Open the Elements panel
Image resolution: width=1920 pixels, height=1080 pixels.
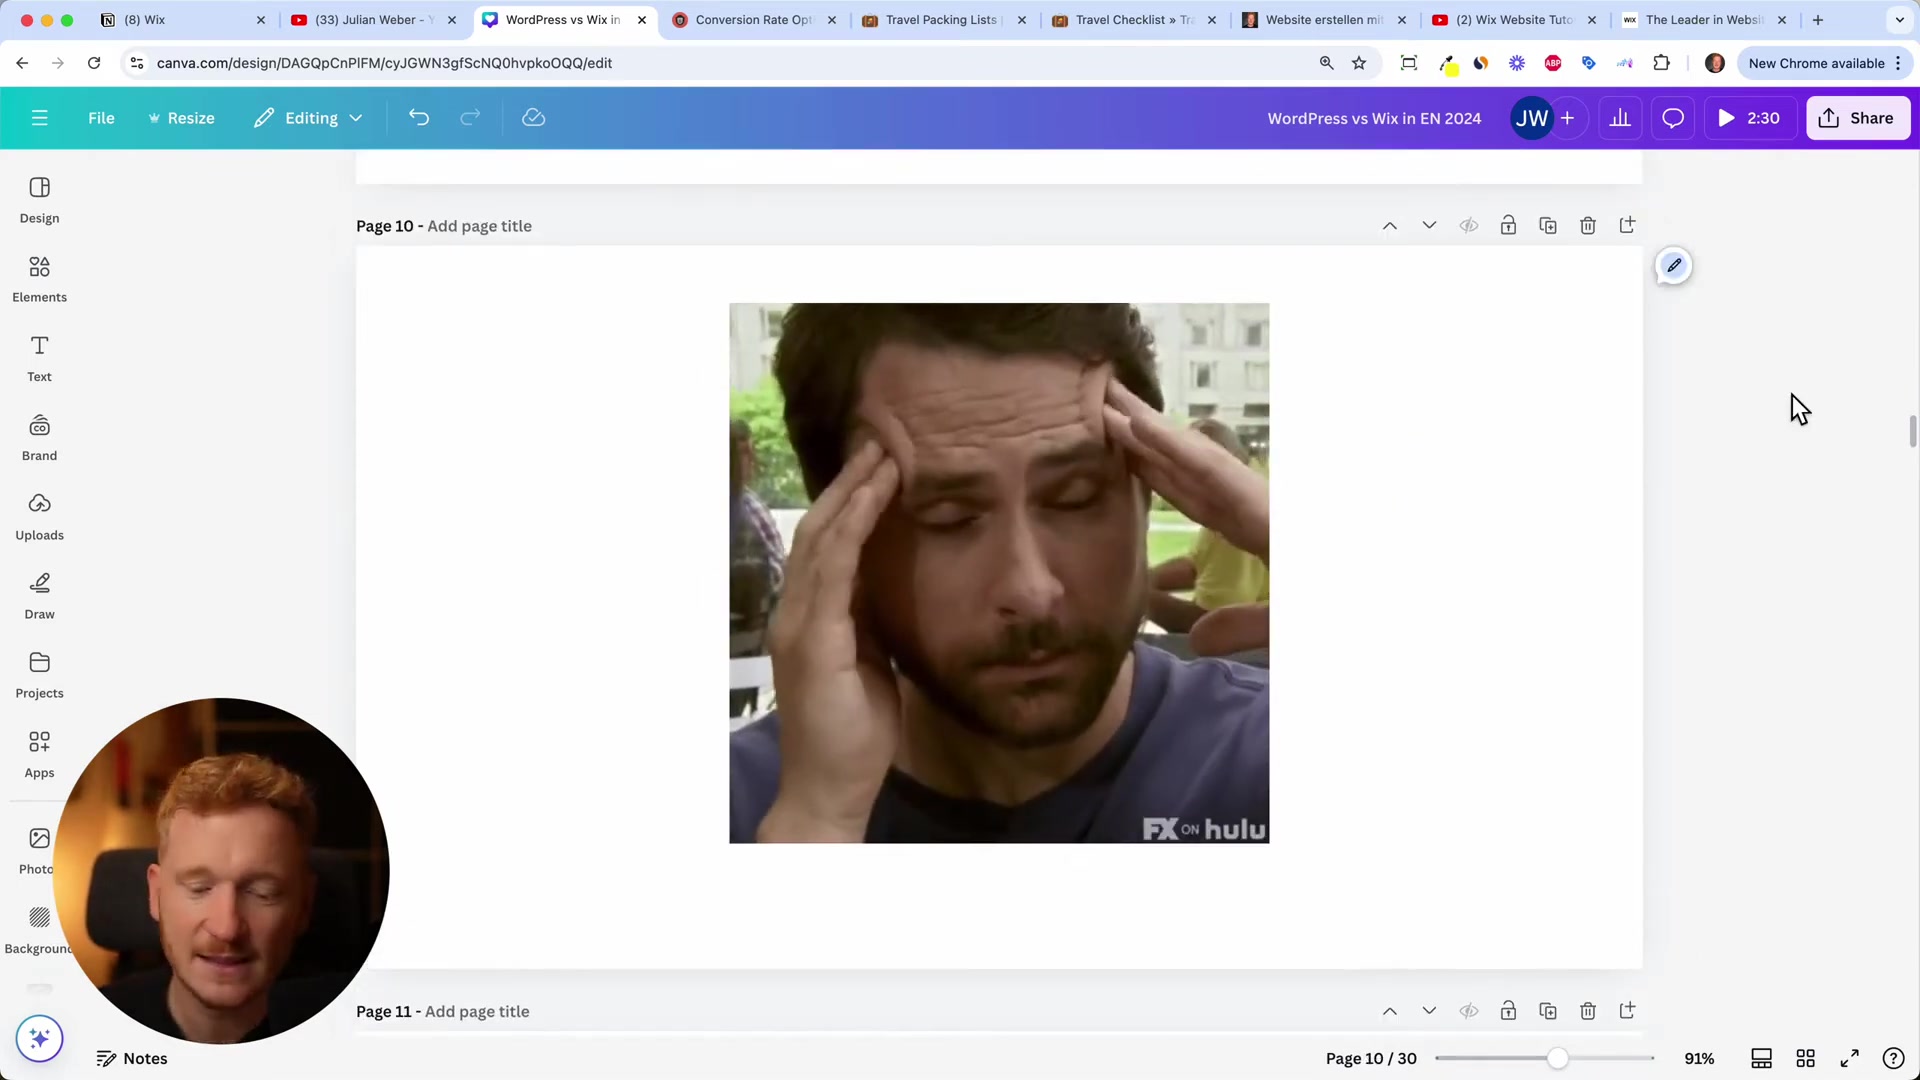tap(39, 279)
